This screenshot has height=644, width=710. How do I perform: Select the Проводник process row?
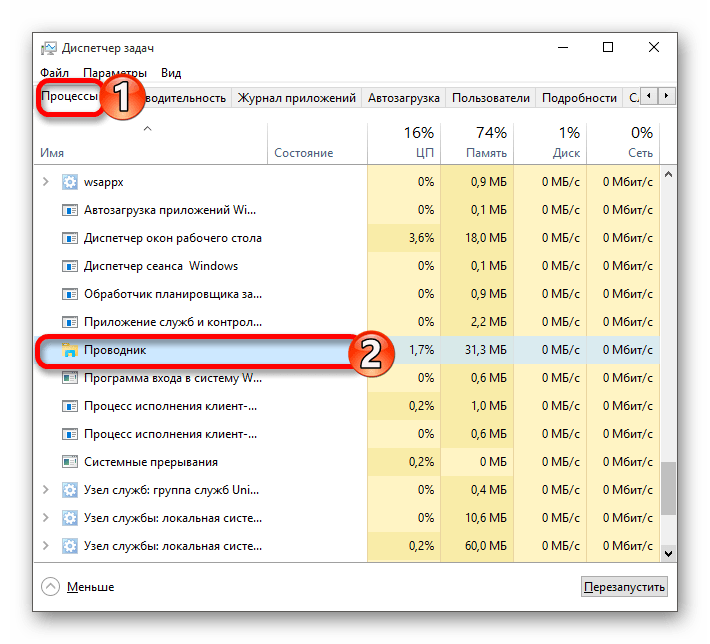pos(347,350)
